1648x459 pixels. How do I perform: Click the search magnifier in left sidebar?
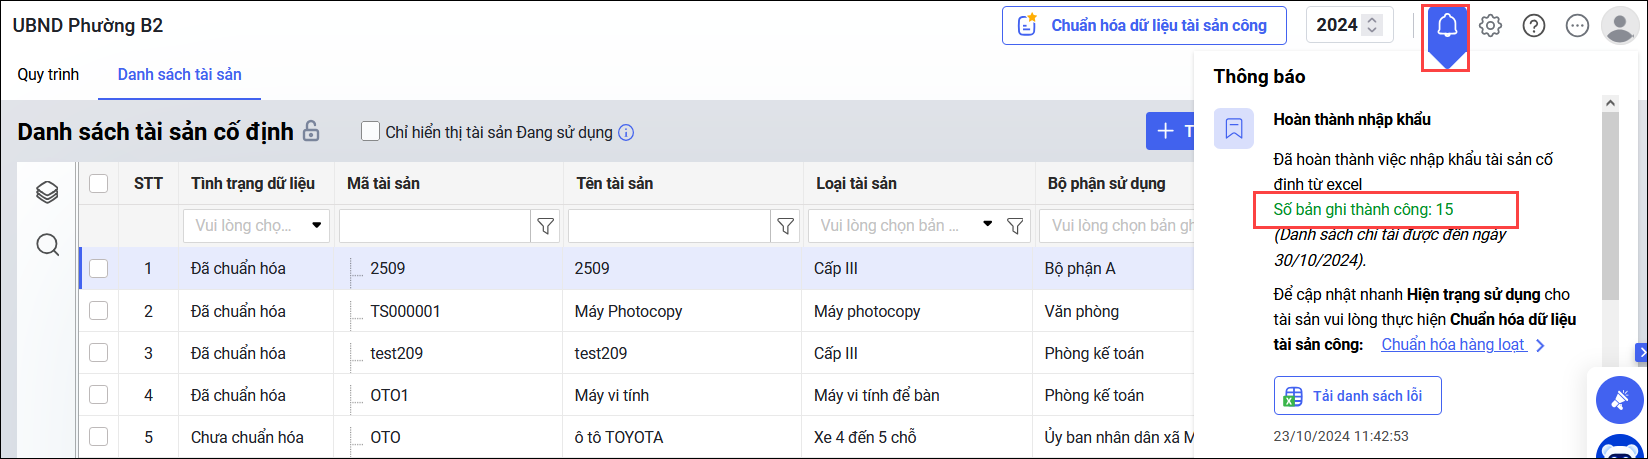tap(47, 245)
